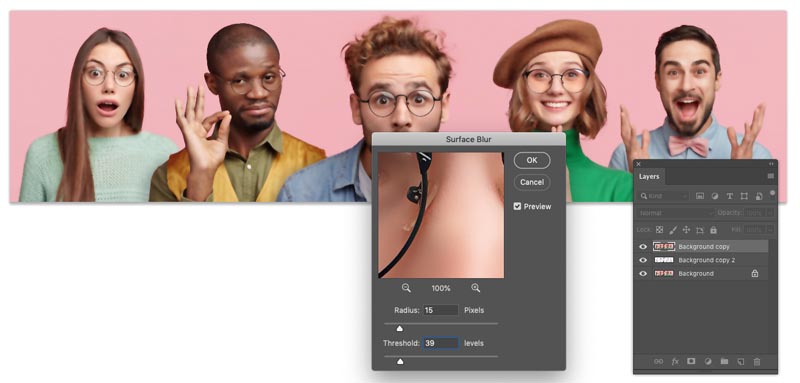Uncheck the Preview checkbox
Viewport: 800px width, 383px height.
click(517, 207)
